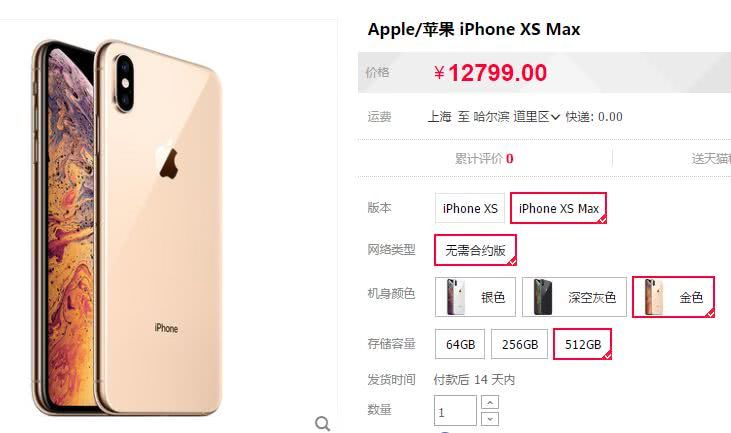The height and width of the screenshot is (433, 731).
Task: Decrease quantity with the down arrow
Action: coord(490,419)
